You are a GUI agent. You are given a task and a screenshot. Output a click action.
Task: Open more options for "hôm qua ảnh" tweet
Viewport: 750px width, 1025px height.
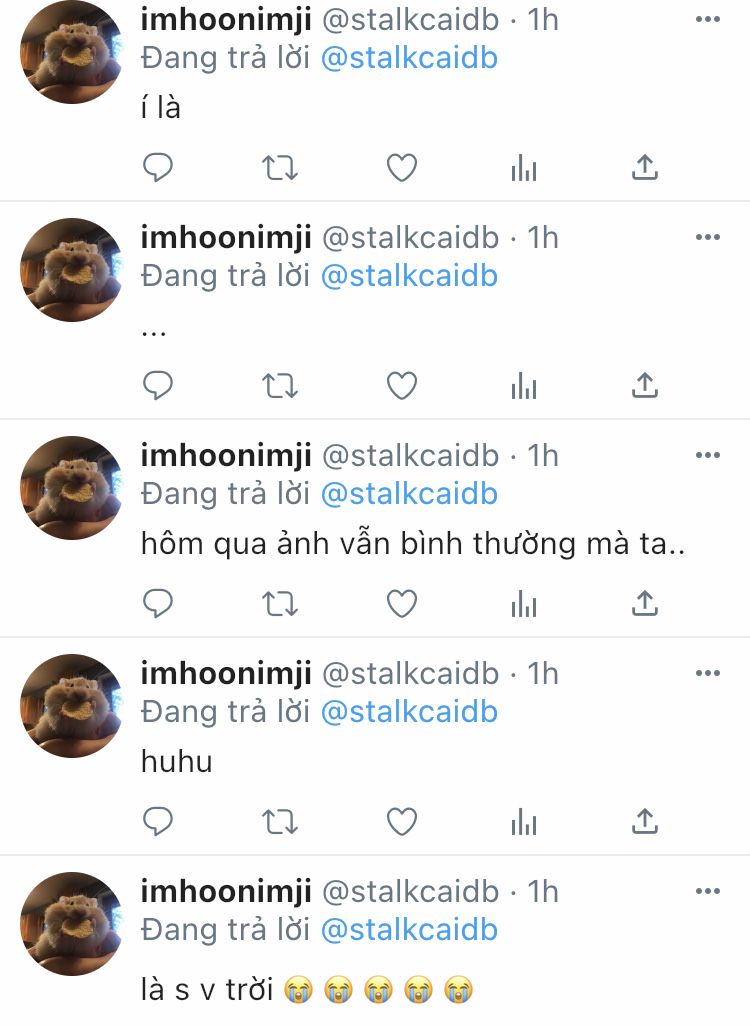pos(707,455)
